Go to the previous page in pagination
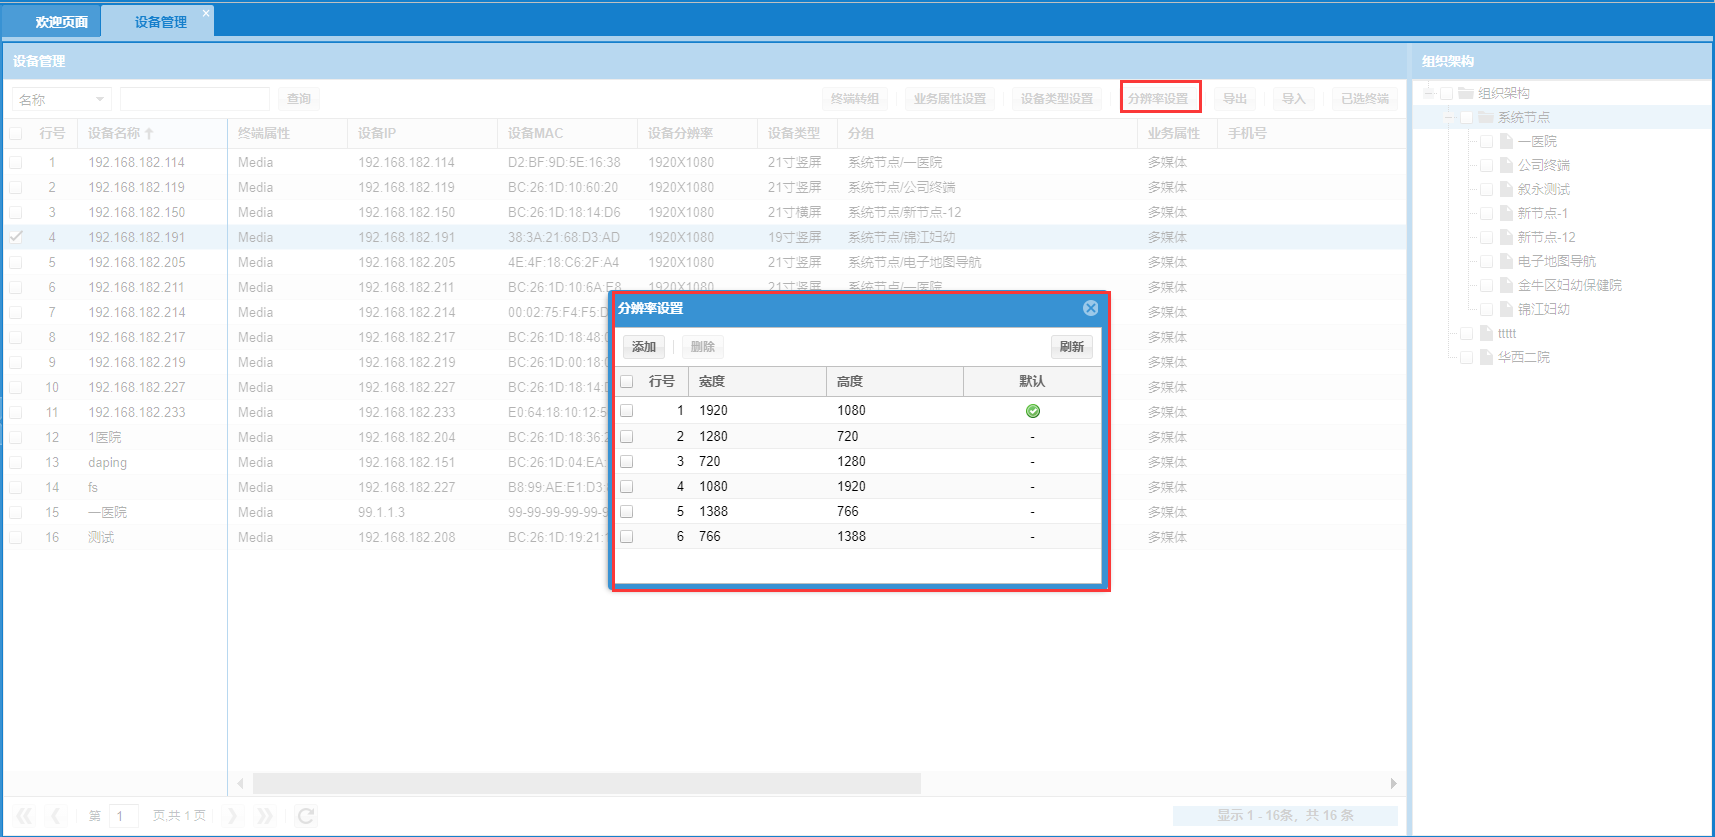Viewport: 1715px width, 837px height. pos(57,816)
